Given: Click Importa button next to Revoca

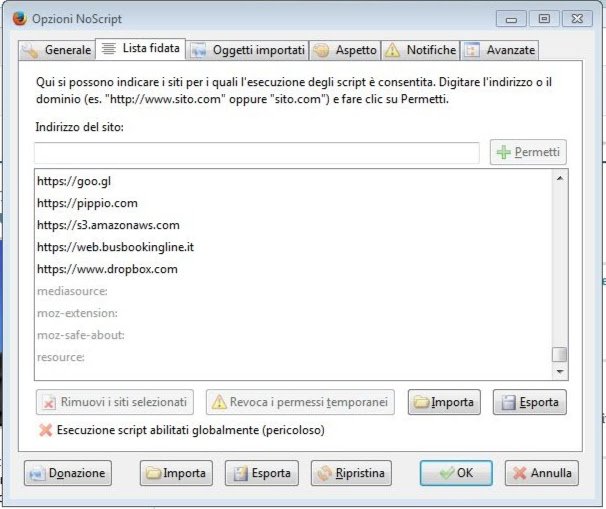Looking at the screenshot, I should point(444,402).
